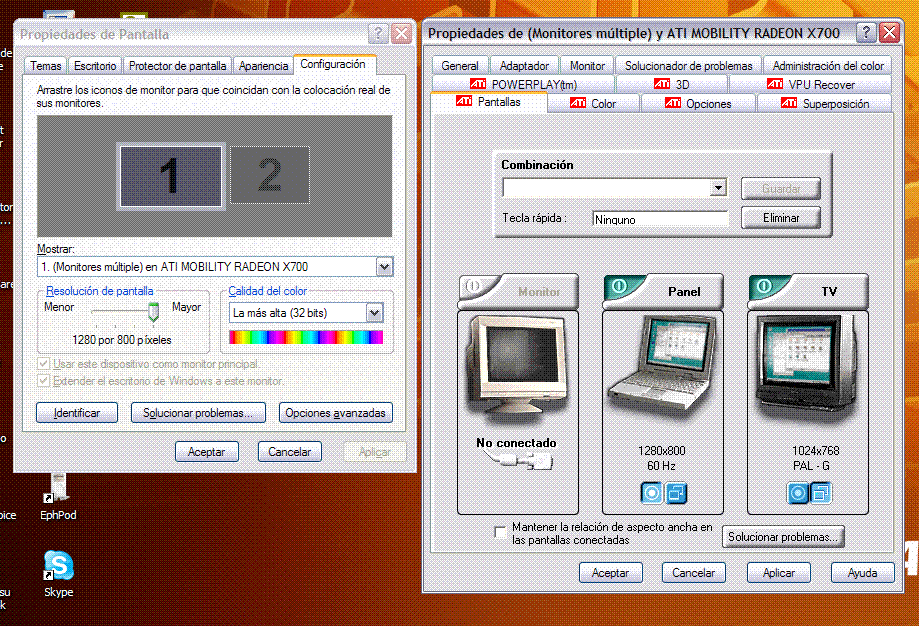Open the ATI VPU Recover tab
The width and height of the screenshot is (919, 633).
[811, 84]
